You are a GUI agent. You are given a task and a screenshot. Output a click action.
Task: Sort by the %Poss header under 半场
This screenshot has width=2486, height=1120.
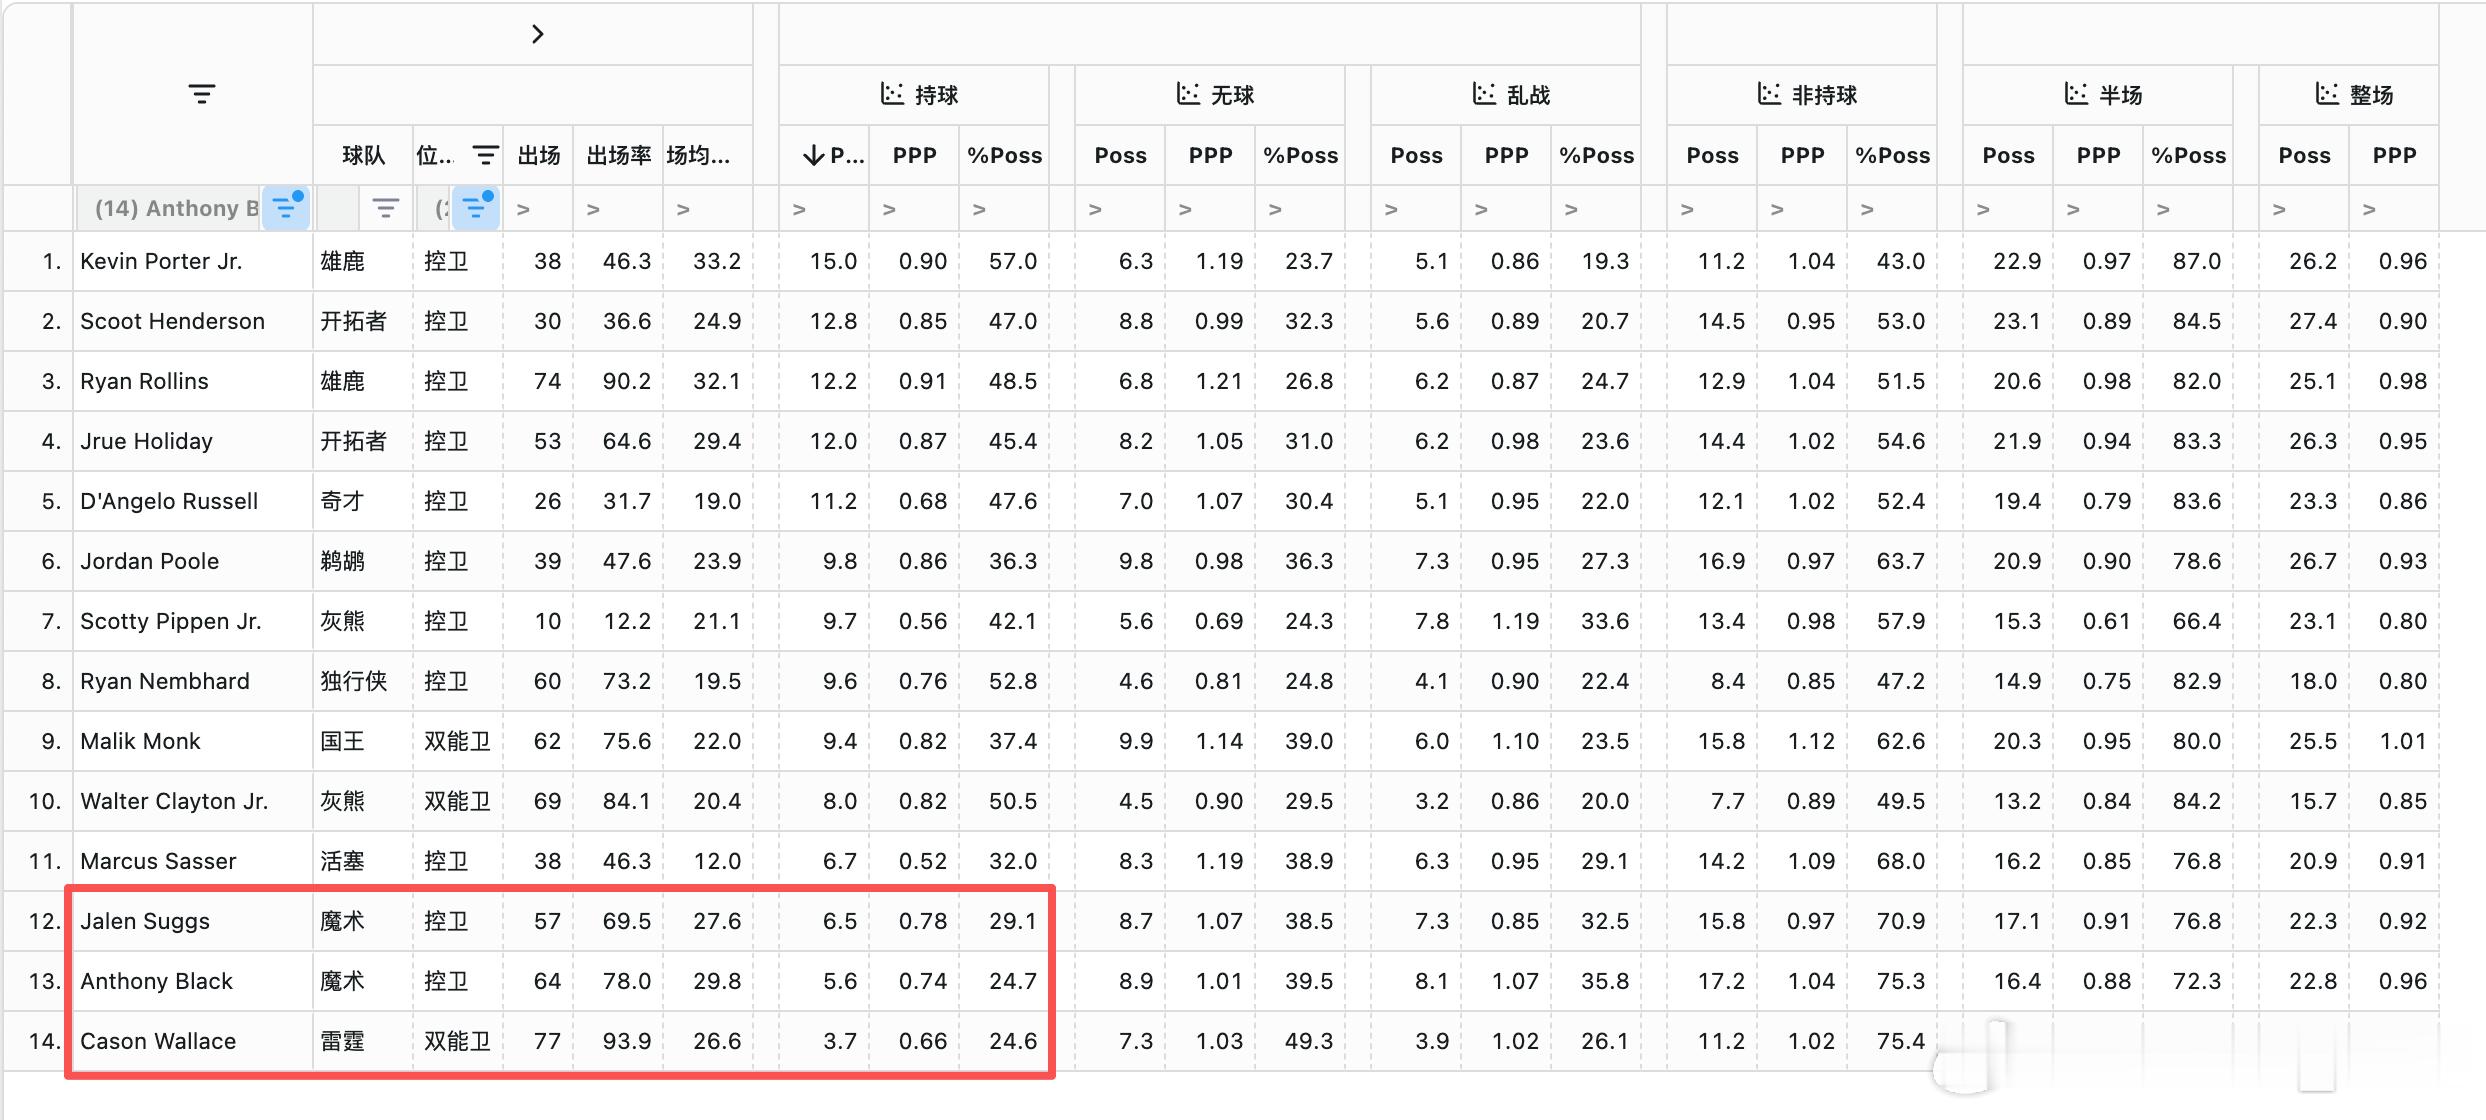2189,155
